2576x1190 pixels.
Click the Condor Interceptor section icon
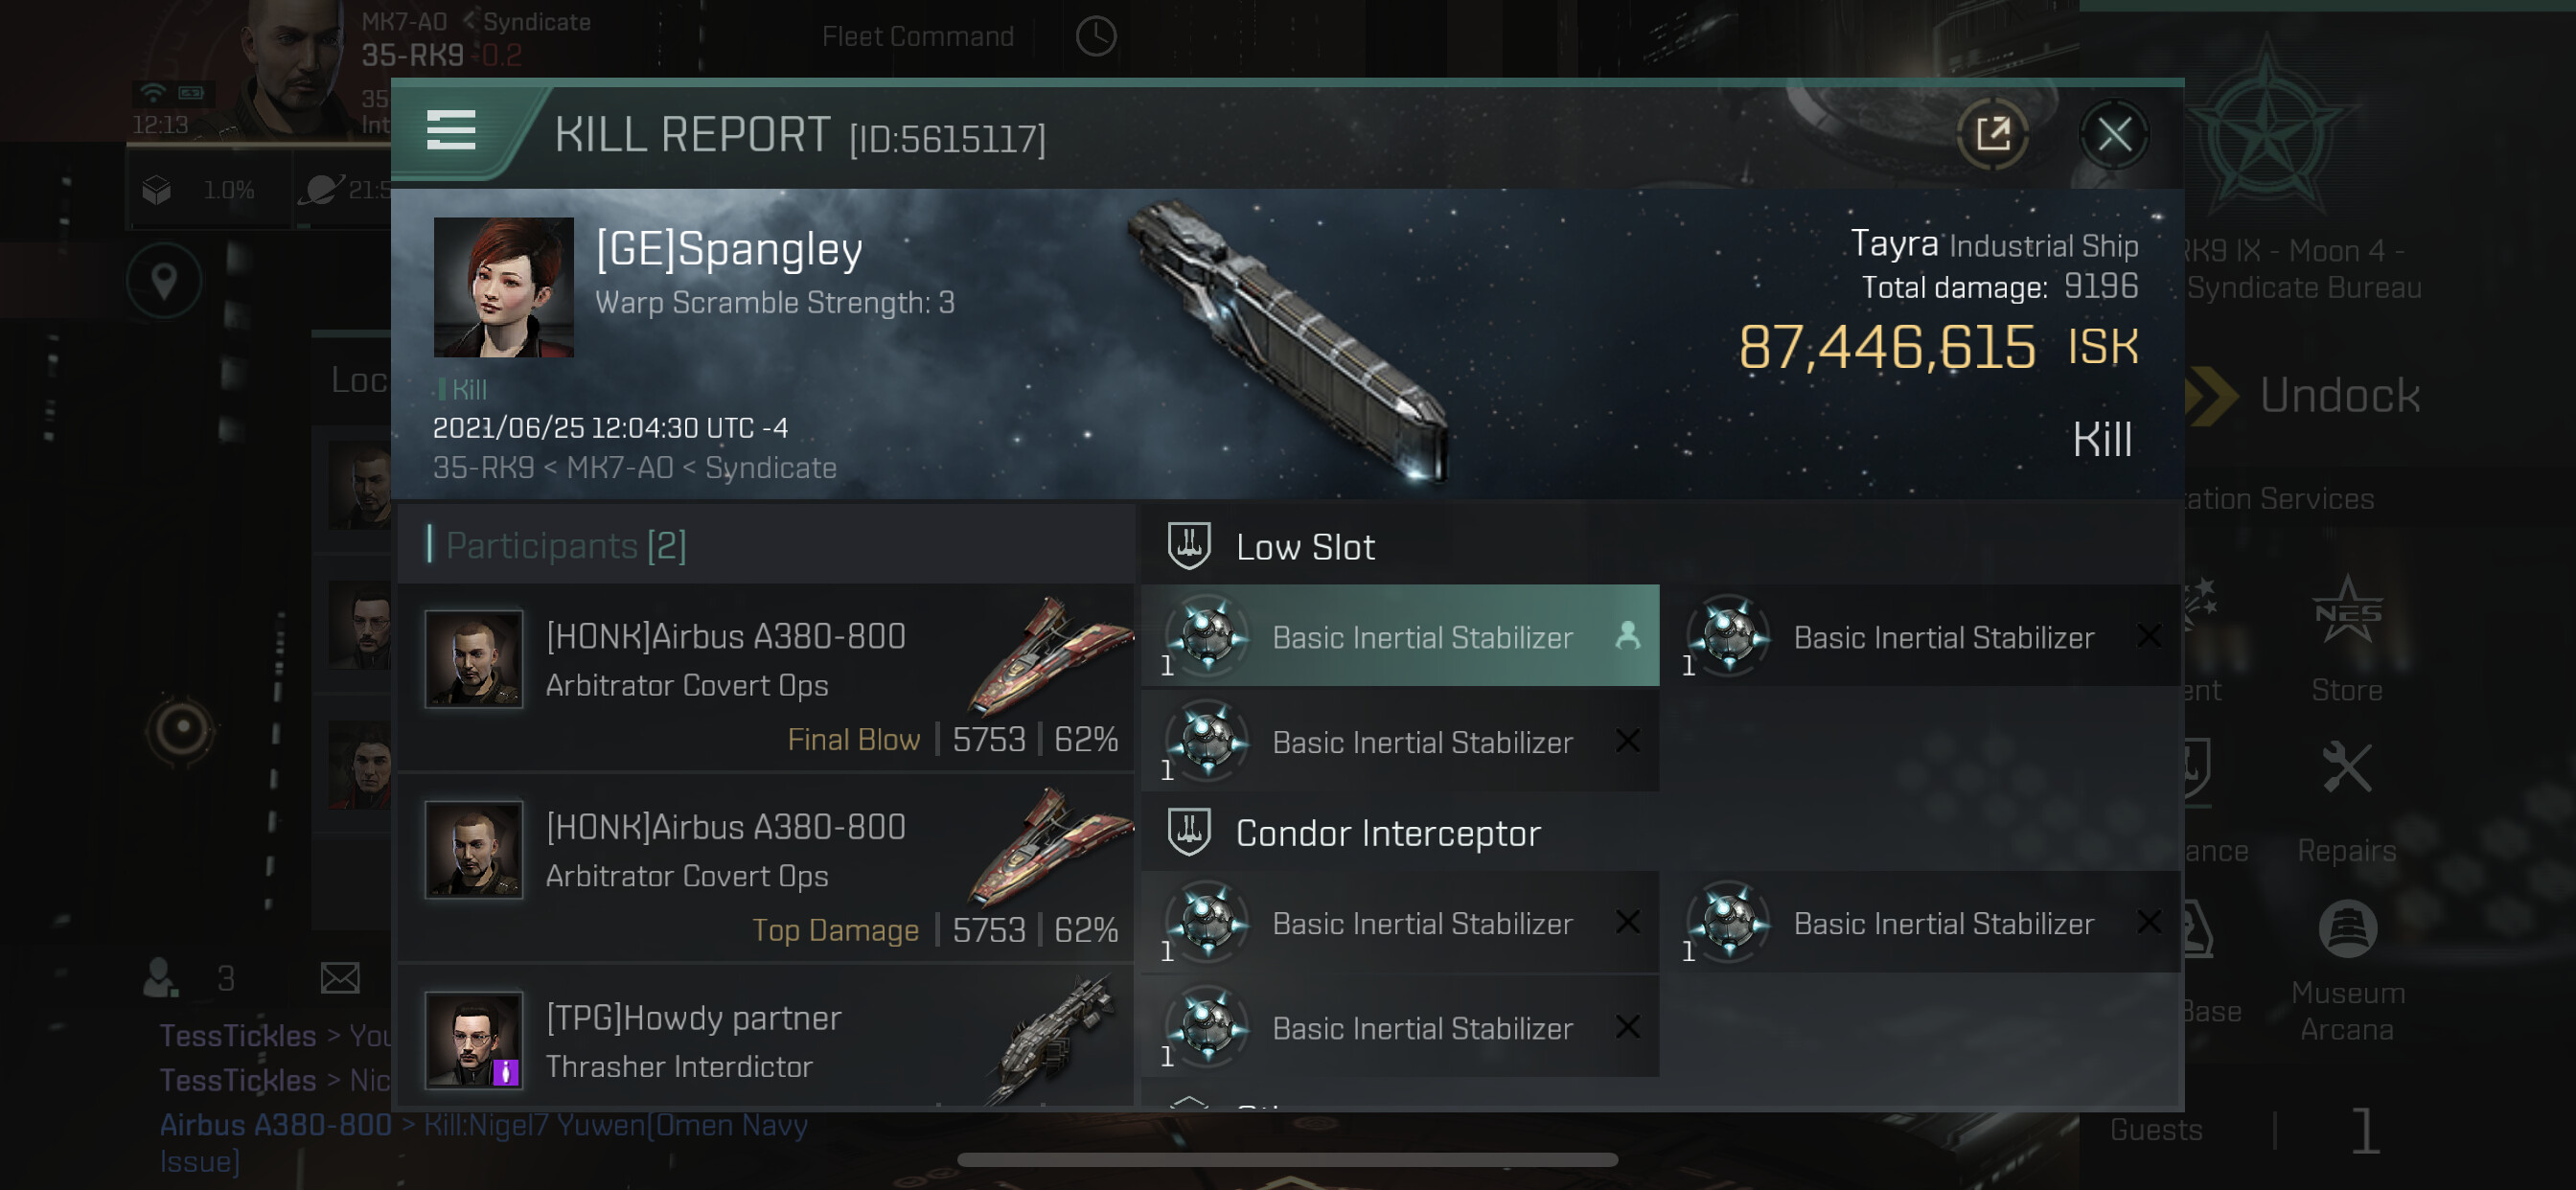pos(1189,832)
